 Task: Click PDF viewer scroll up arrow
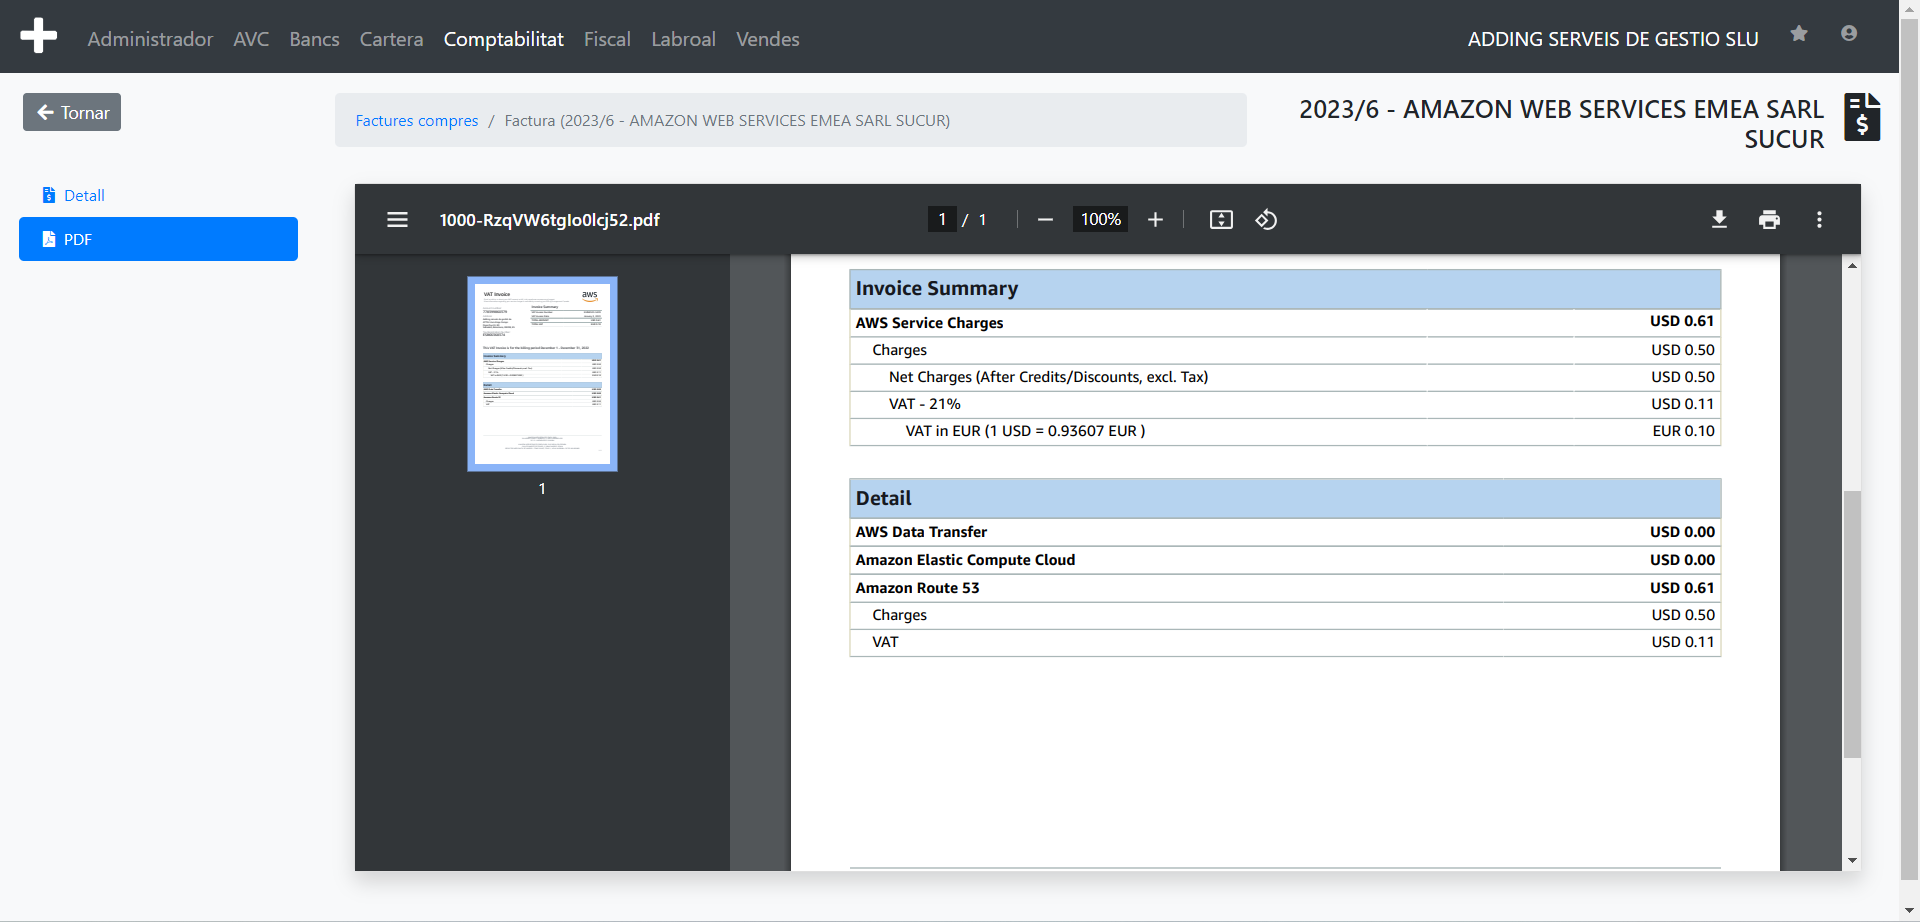pos(1852,265)
